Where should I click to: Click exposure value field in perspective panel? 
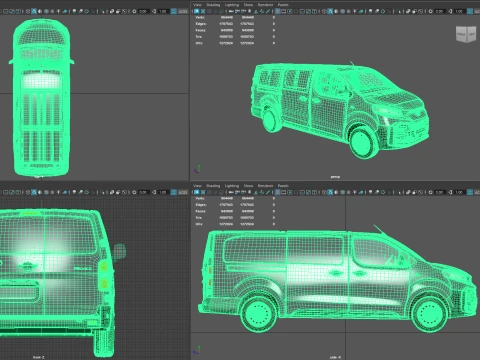coord(440,11)
